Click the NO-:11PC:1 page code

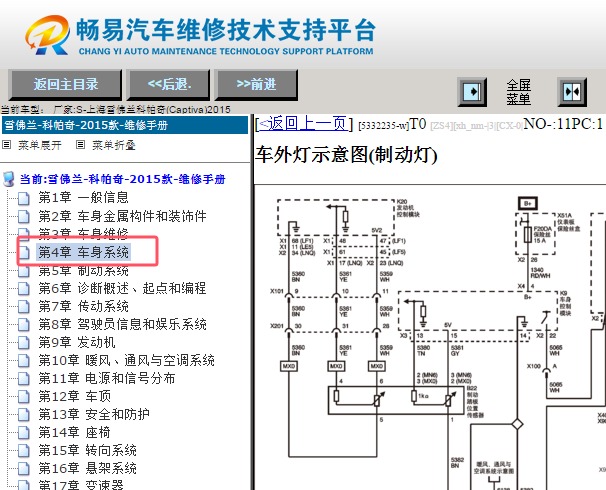pyautogui.click(x=563, y=124)
